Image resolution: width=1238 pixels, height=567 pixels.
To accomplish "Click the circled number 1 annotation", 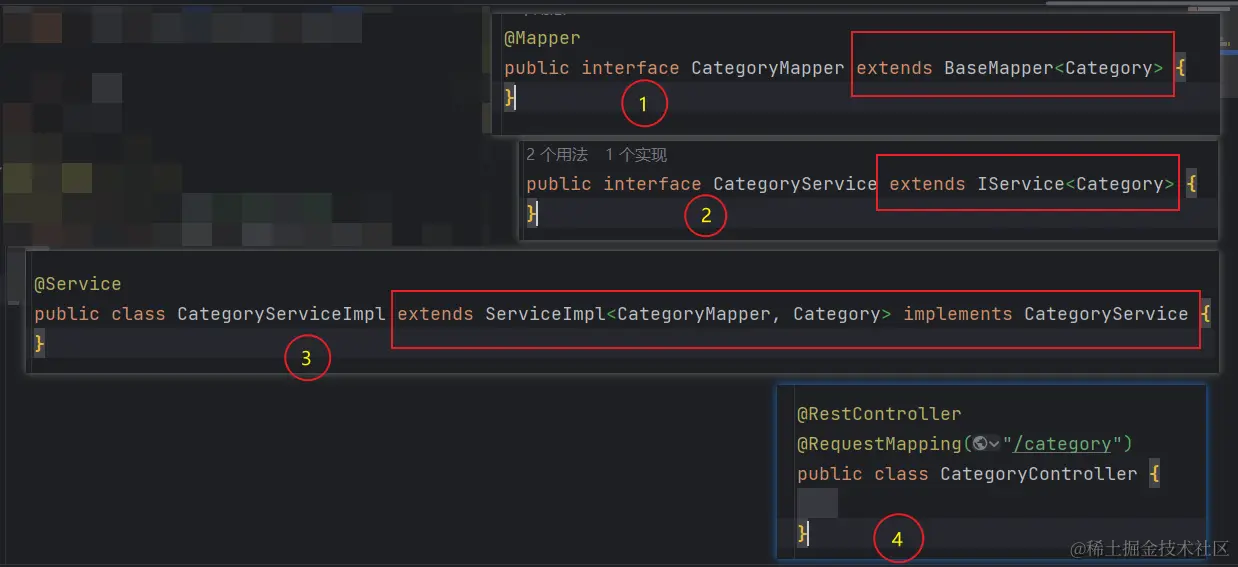I will coord(644,103).
